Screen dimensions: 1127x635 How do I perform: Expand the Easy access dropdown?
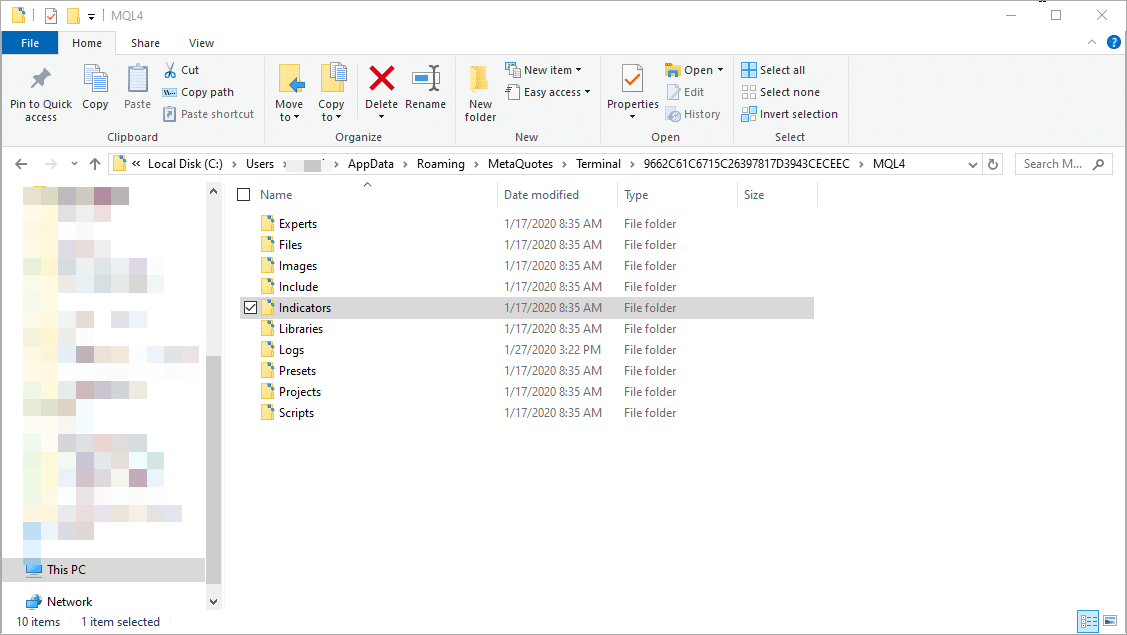tap(548, 92)
